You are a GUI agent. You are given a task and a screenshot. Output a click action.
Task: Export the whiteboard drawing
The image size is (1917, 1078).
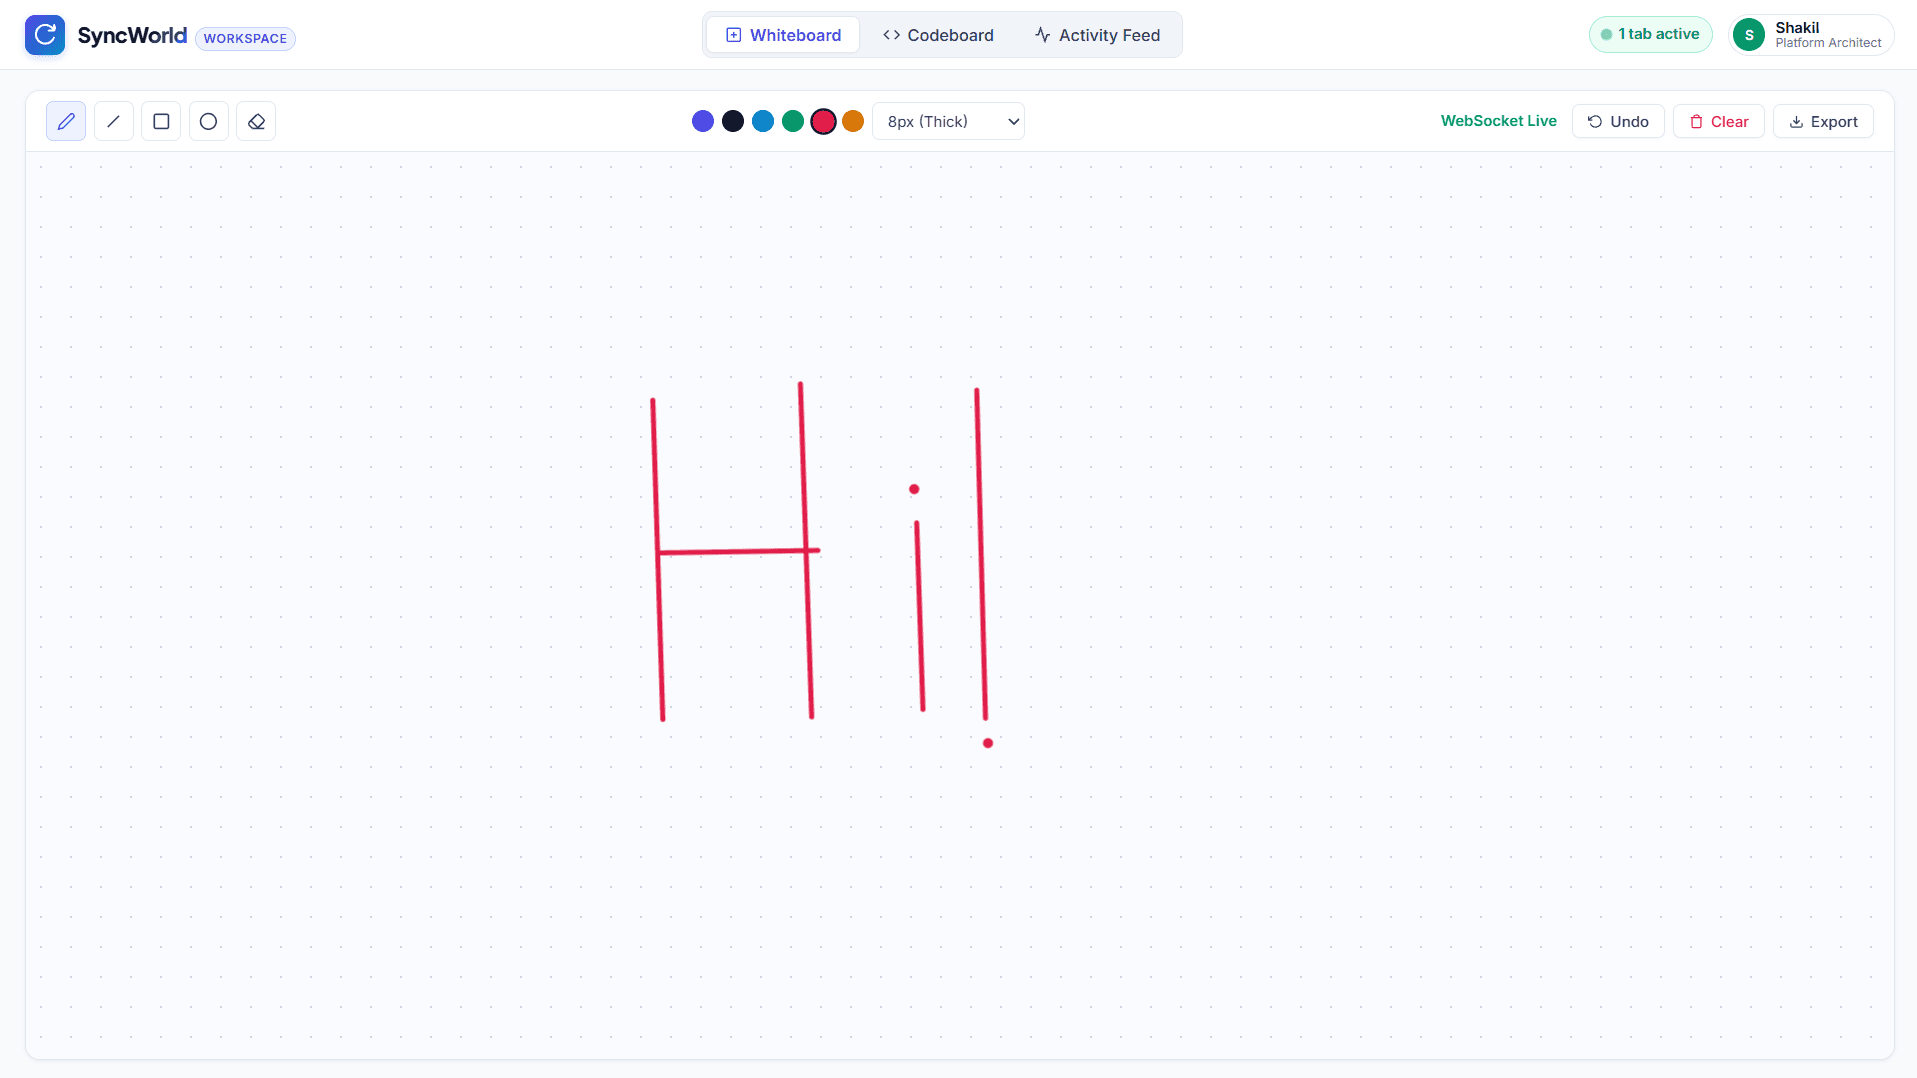click(x=1823, y=121)
